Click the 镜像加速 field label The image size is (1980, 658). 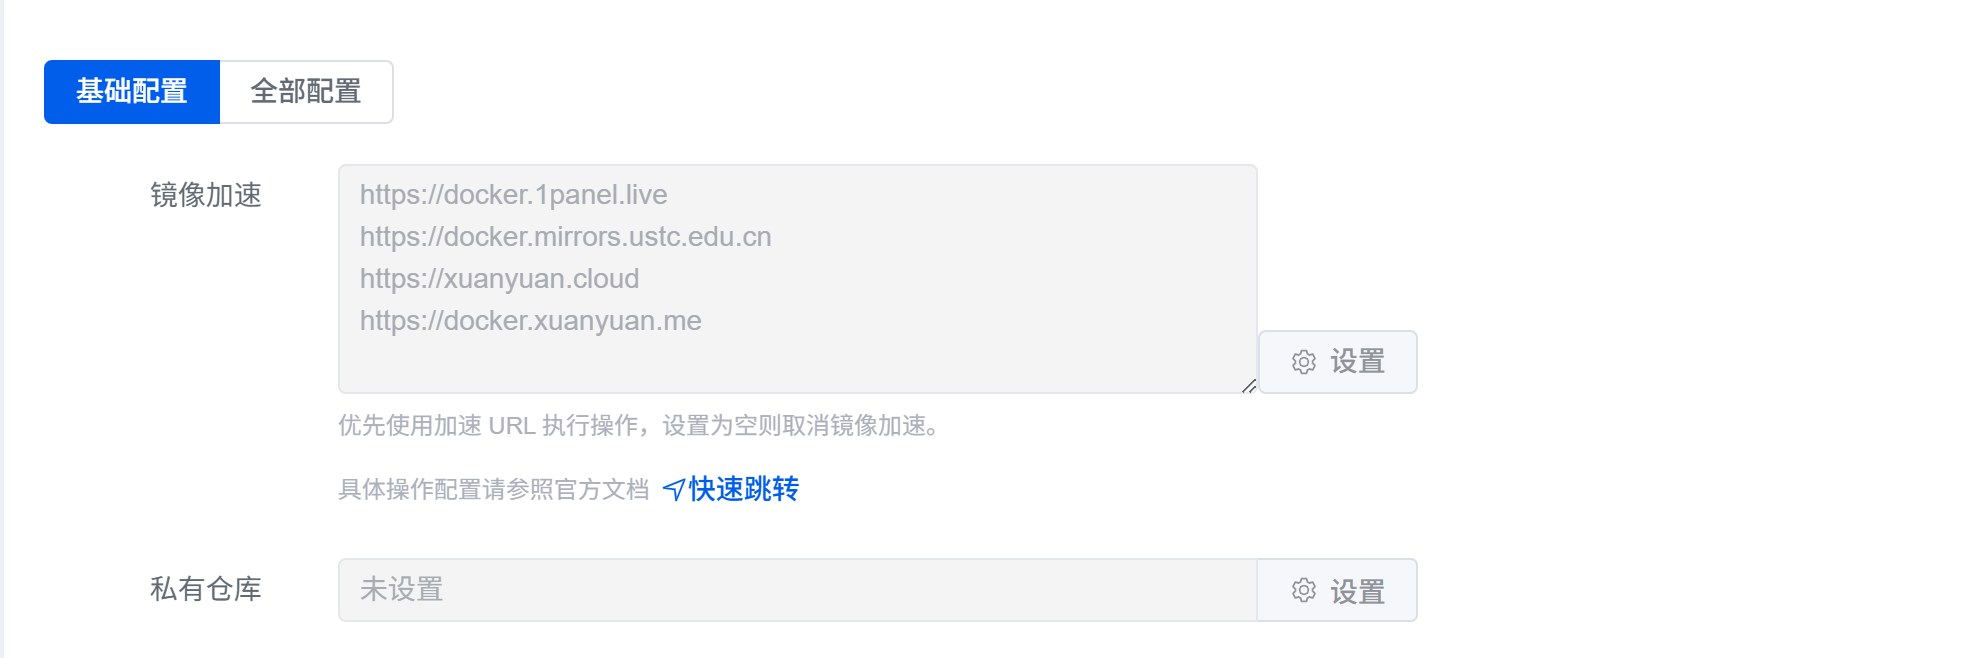coord(206,195)
